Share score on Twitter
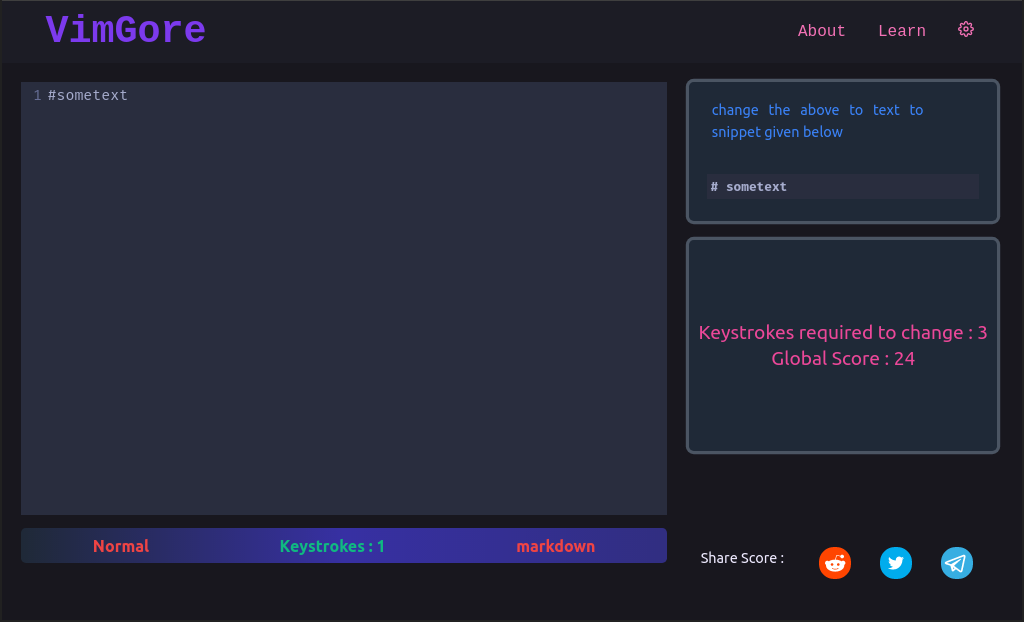 pyautogui.click(x=895, y=563)
